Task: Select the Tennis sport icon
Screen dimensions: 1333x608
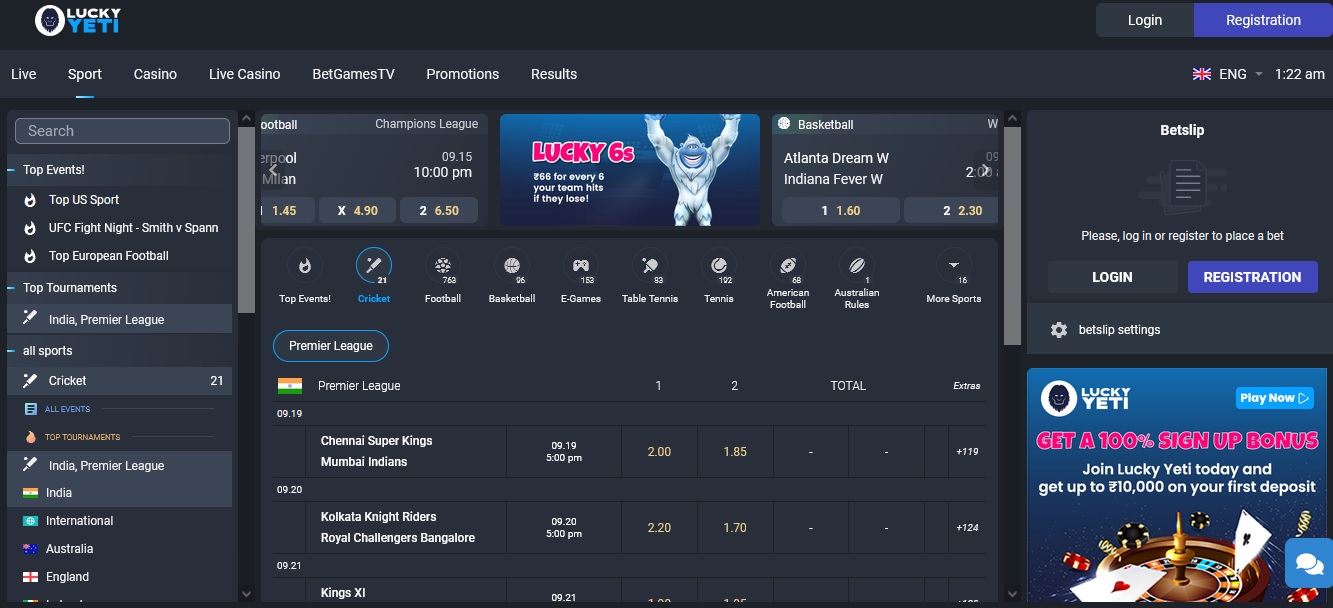Action: tap(719, 266)
